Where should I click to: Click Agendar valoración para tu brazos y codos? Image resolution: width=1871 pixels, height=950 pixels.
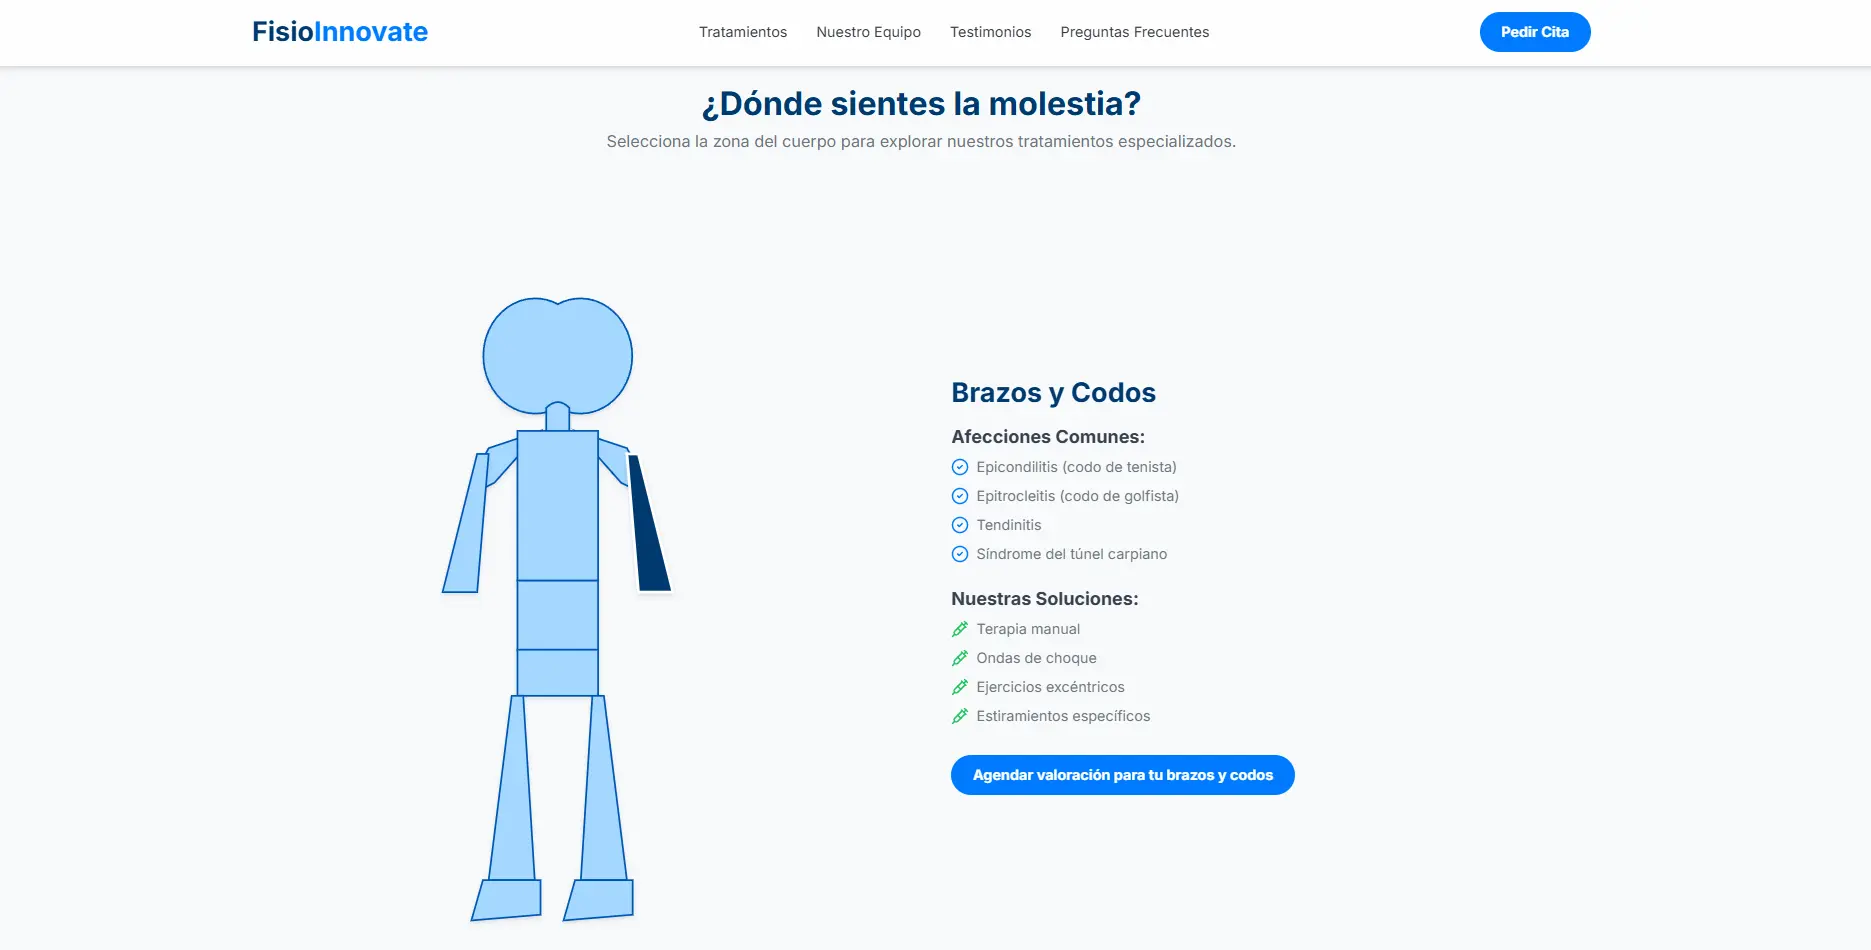click(1122, 775)
